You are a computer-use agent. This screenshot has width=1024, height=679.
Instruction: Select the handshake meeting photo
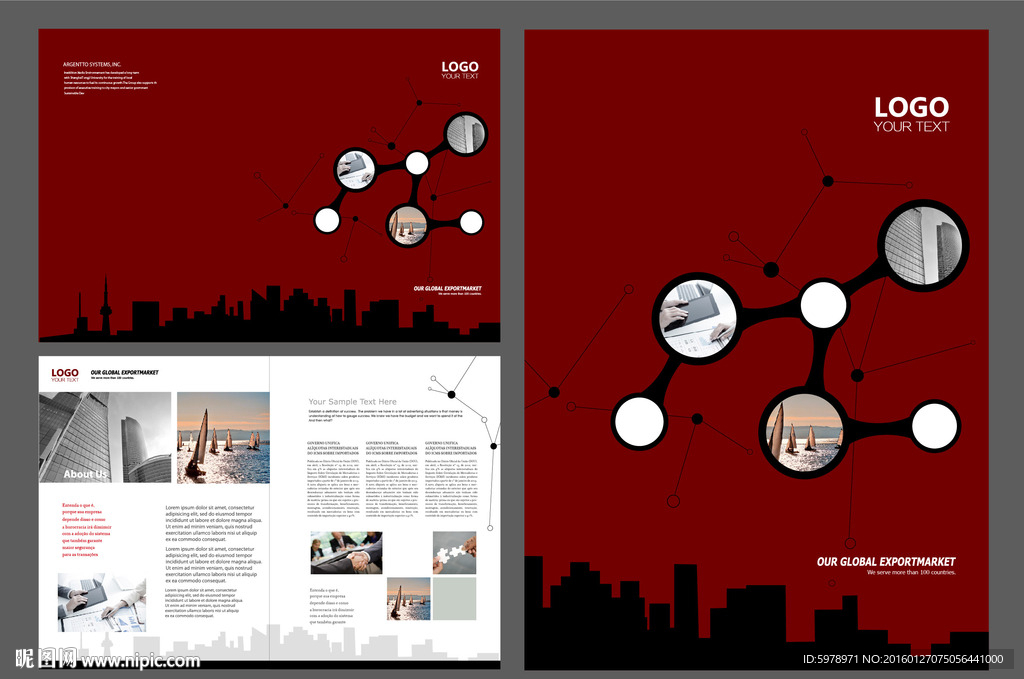point(346,553)
